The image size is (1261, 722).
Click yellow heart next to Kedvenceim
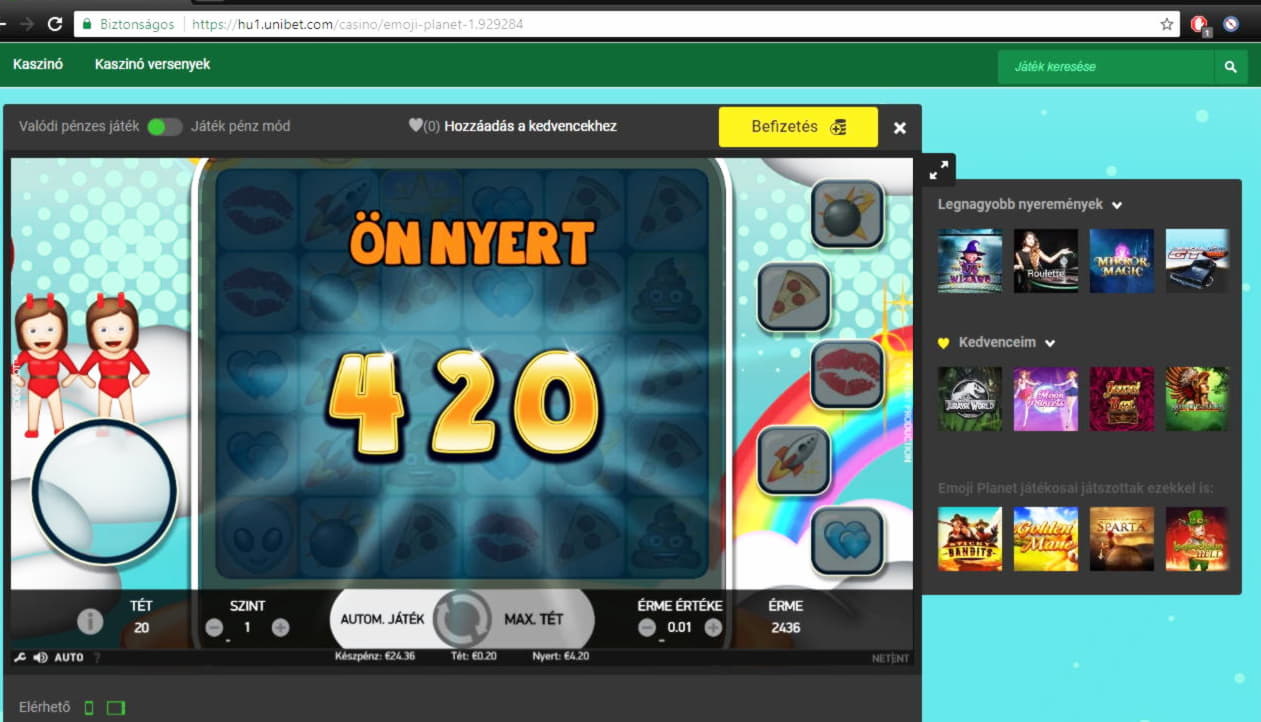pyautogui.click(x=943, y=343)
